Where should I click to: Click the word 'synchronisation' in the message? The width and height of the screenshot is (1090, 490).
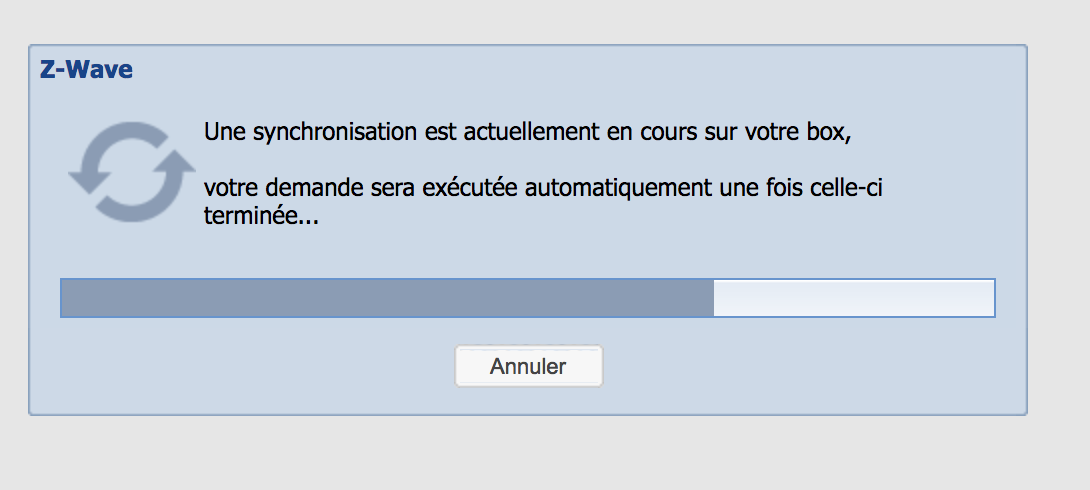(324, 132)
